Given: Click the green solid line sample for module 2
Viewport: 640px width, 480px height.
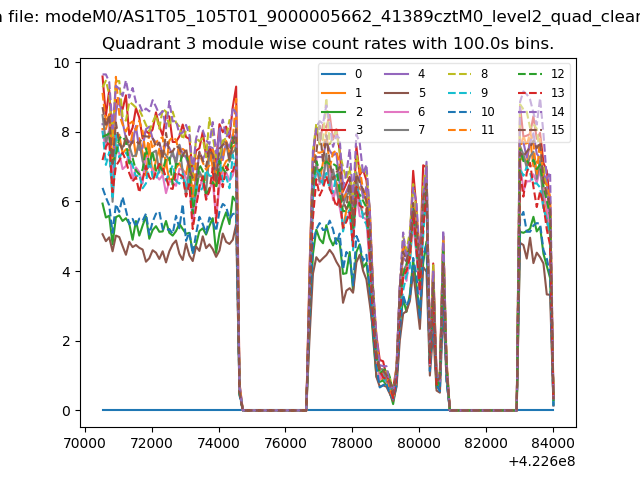Looking at the screenshot, I should 333,111.
